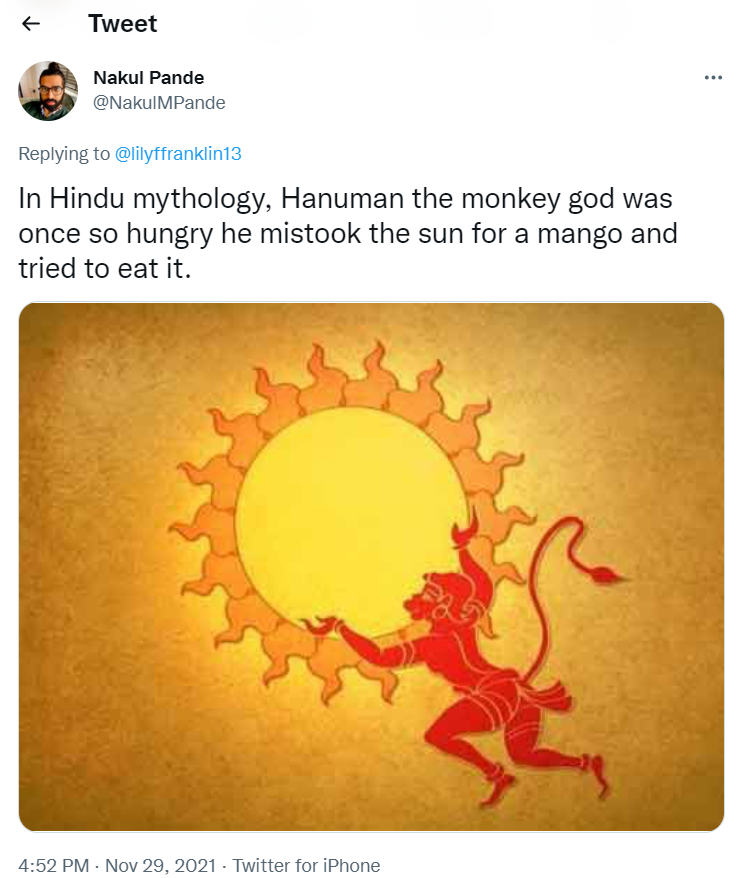746x878 pixels.
Task: Click the Nakul Pande display name
Action: 148,78
